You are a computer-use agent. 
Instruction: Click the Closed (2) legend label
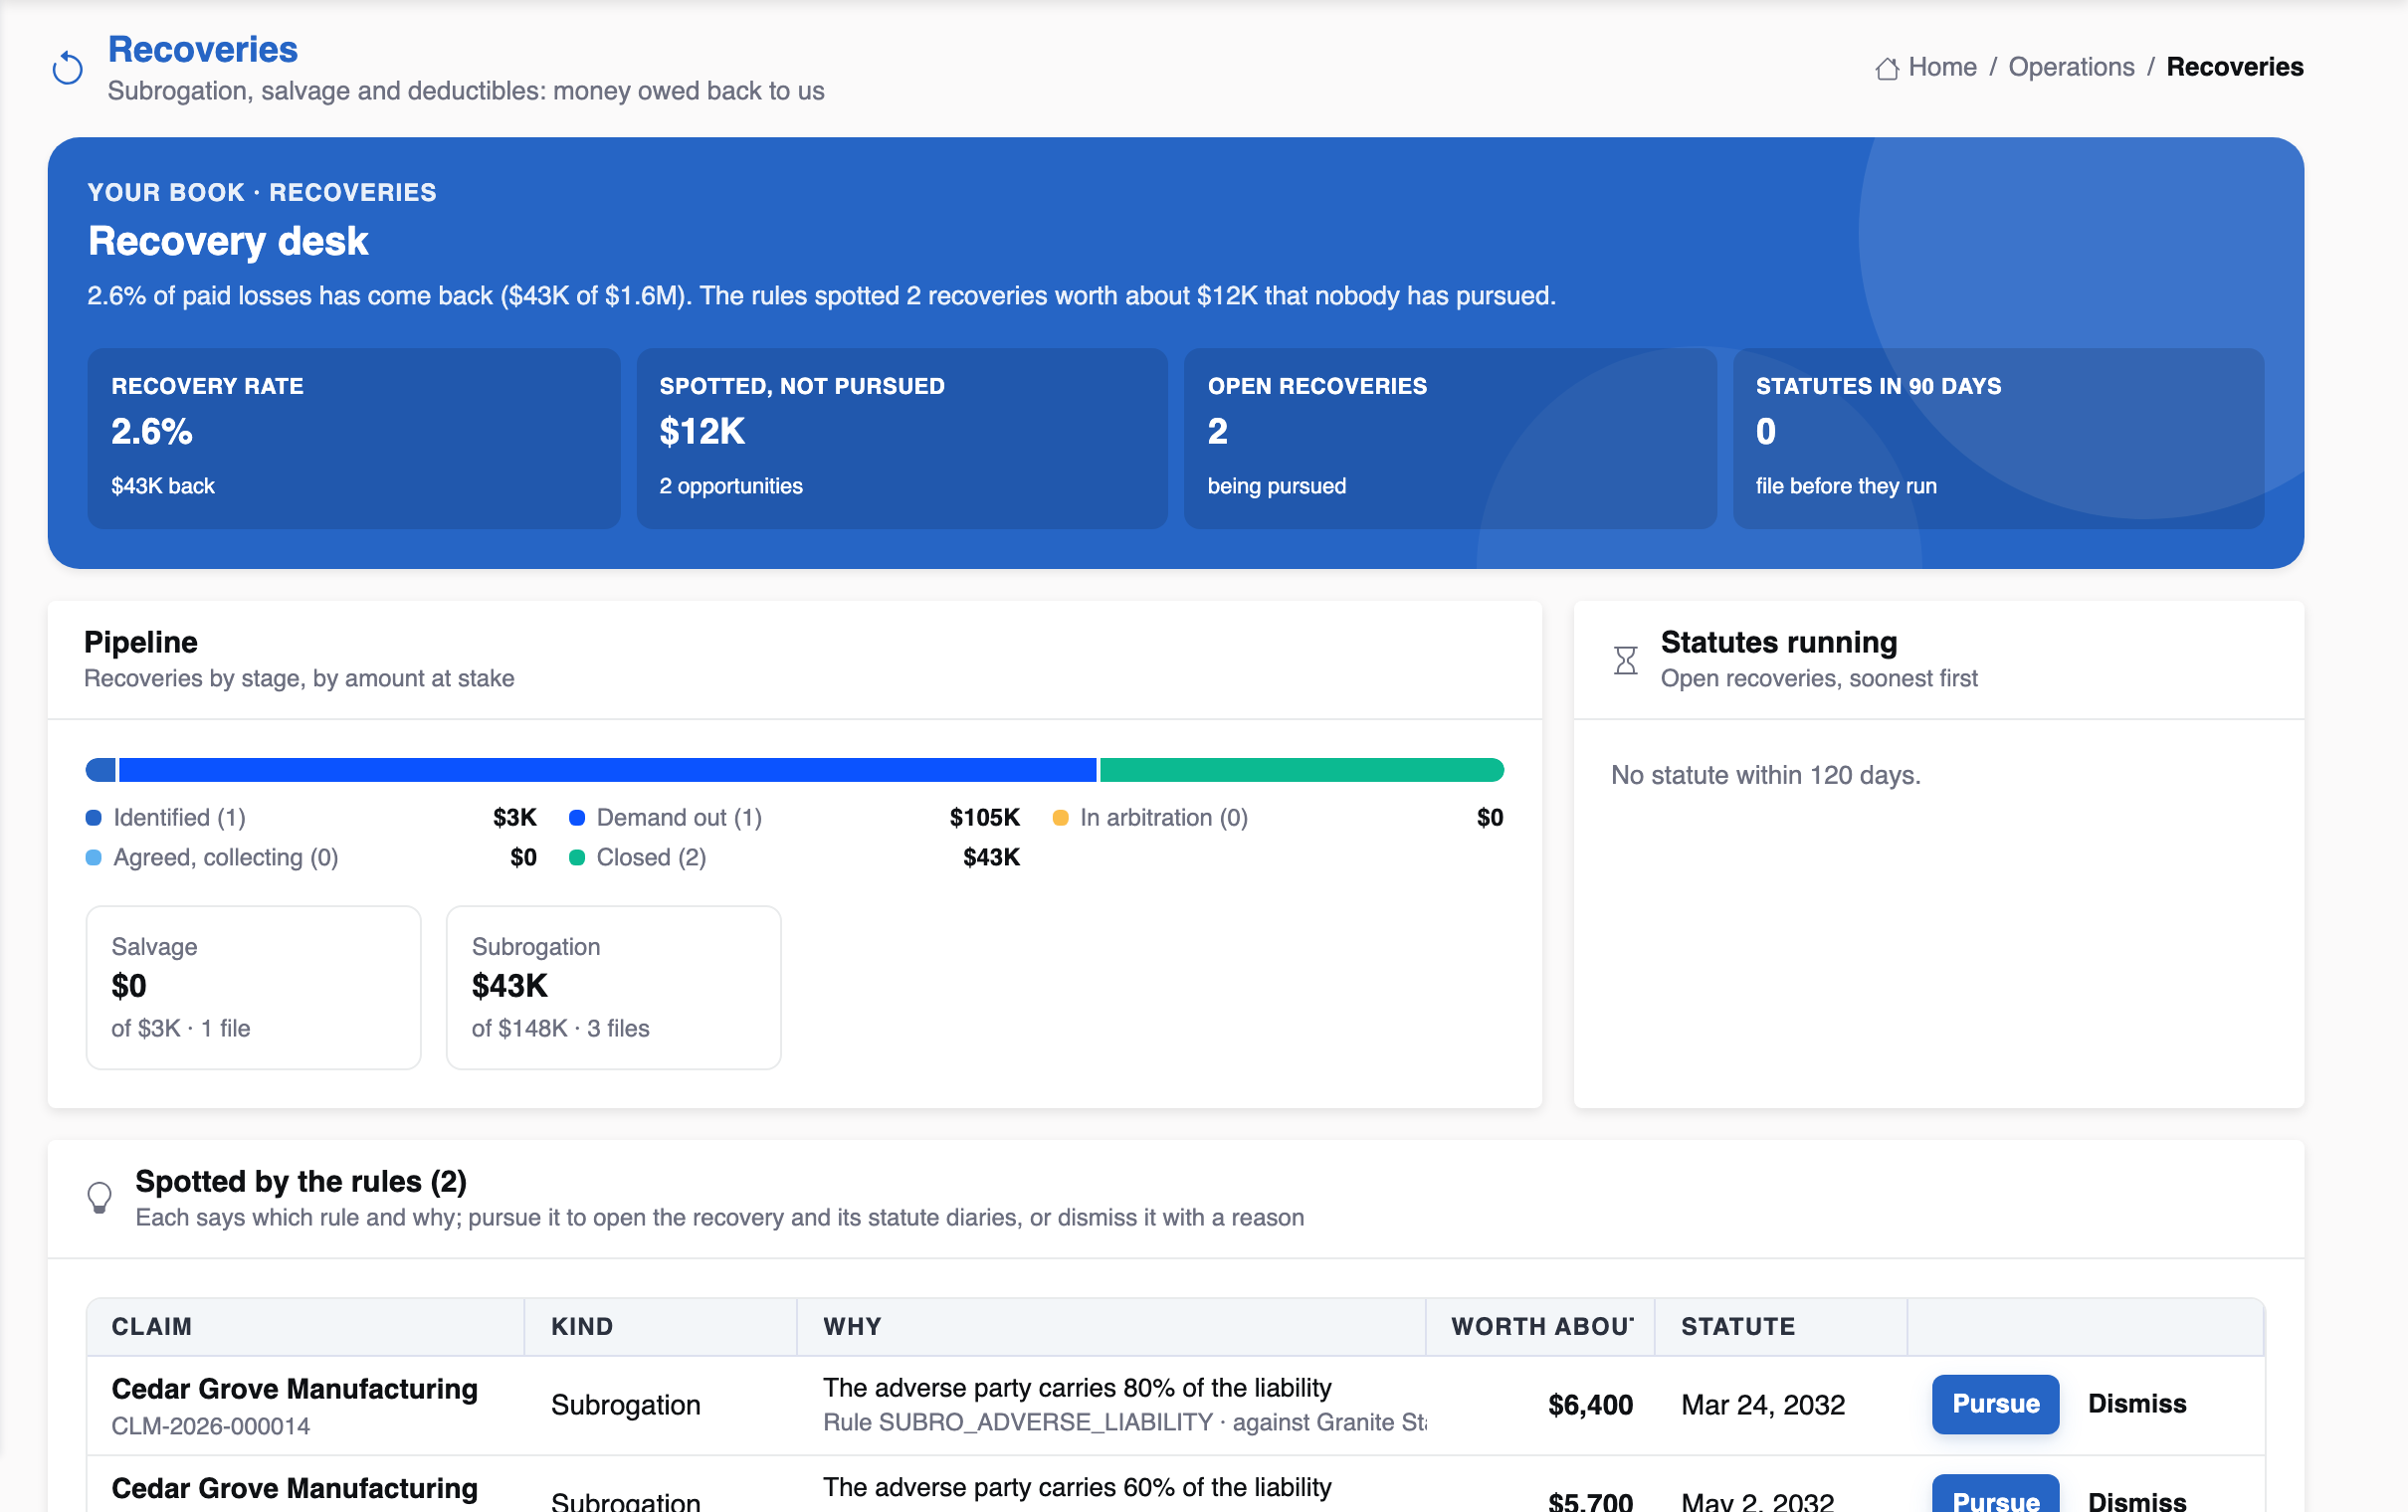651,858
